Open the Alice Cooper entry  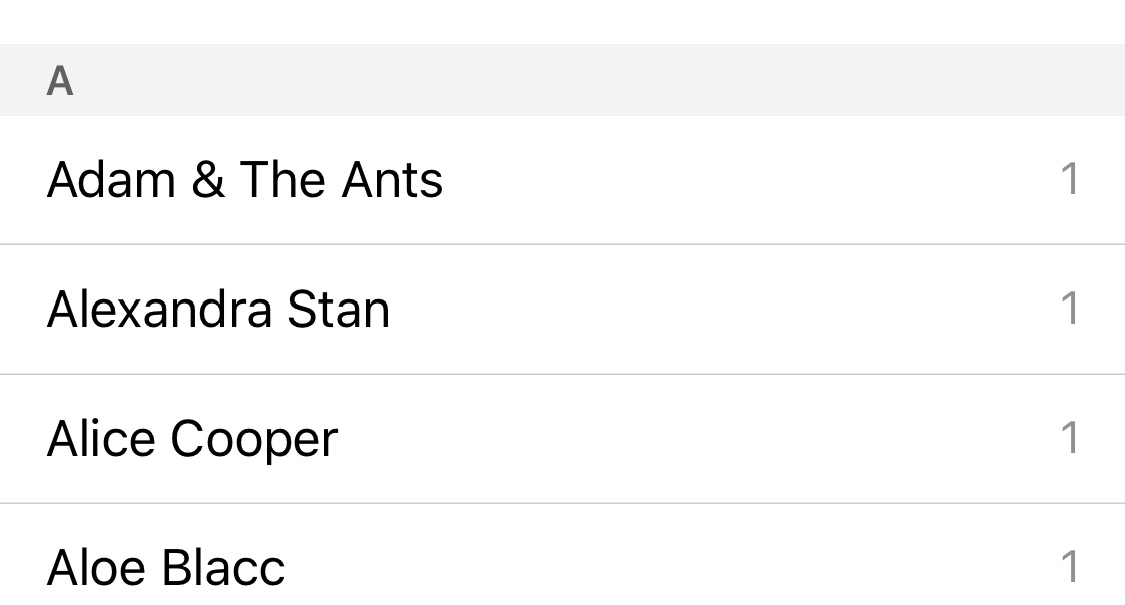(192, 439)
